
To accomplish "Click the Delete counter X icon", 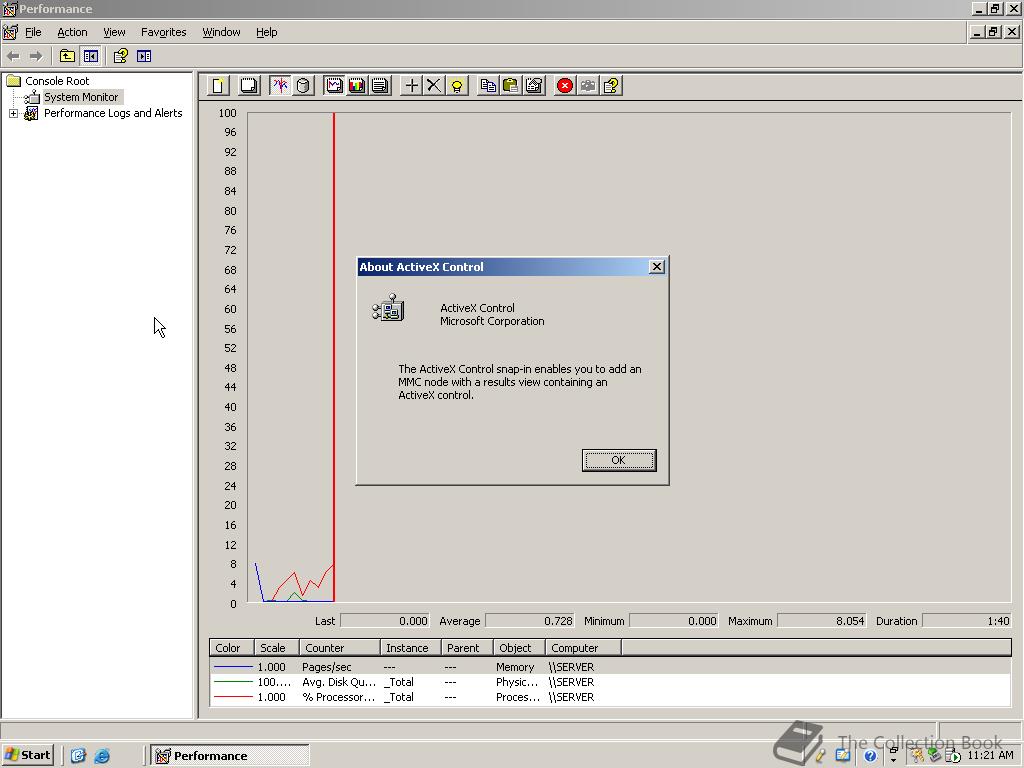I will pos(434,86).
